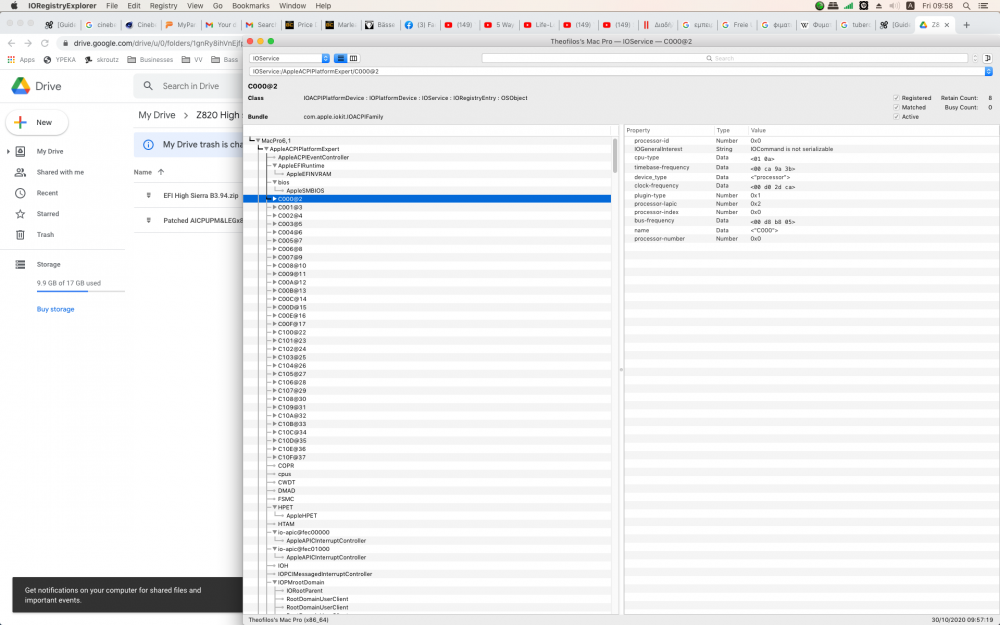Collapse the AppleEFIRuntime node

pos(275,165)
